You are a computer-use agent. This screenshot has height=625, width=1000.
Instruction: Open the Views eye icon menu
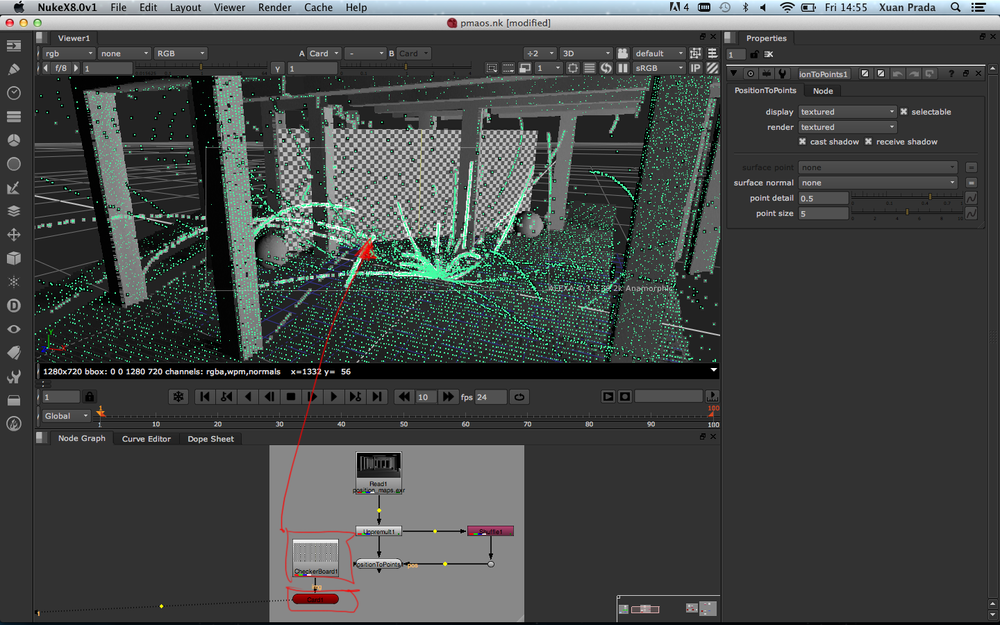coord(14,329)
